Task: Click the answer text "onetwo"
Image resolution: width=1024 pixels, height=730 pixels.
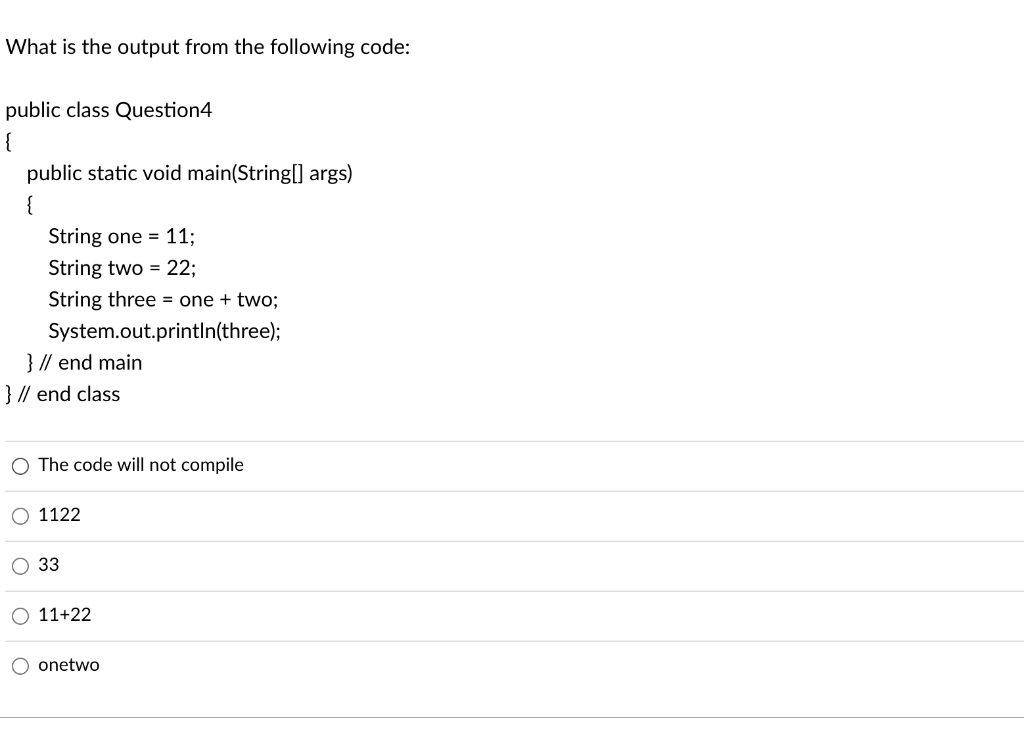Action: pos(67,665)
